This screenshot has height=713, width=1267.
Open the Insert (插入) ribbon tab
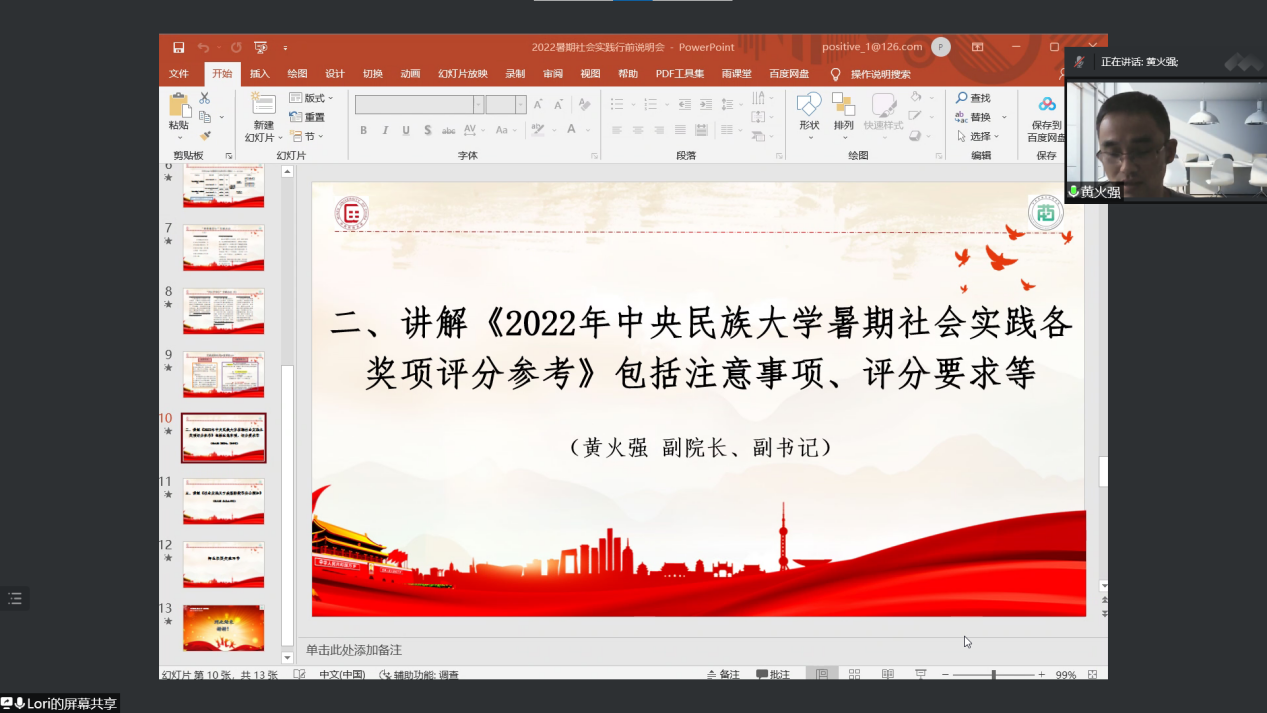[x=259, y=74]
